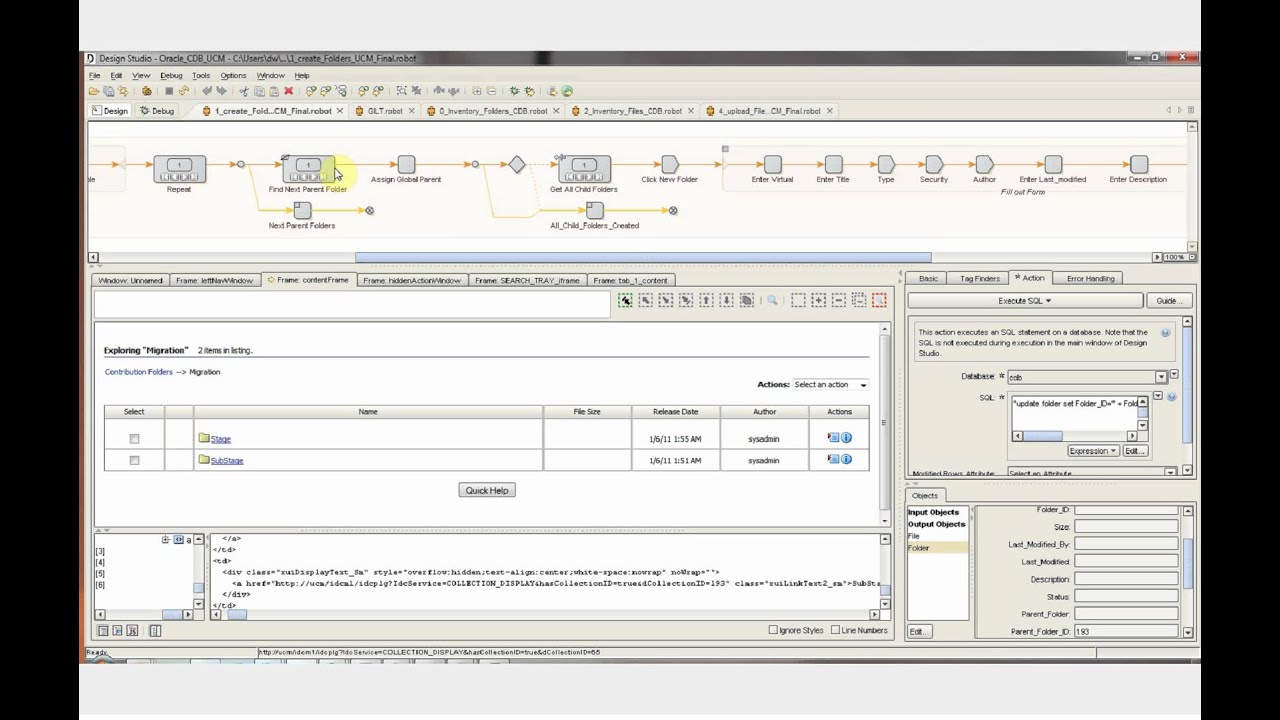Click the globe icon in main toolbar
The width and height of the screenshot is (1280, 720).
click(x=567, y=91)
